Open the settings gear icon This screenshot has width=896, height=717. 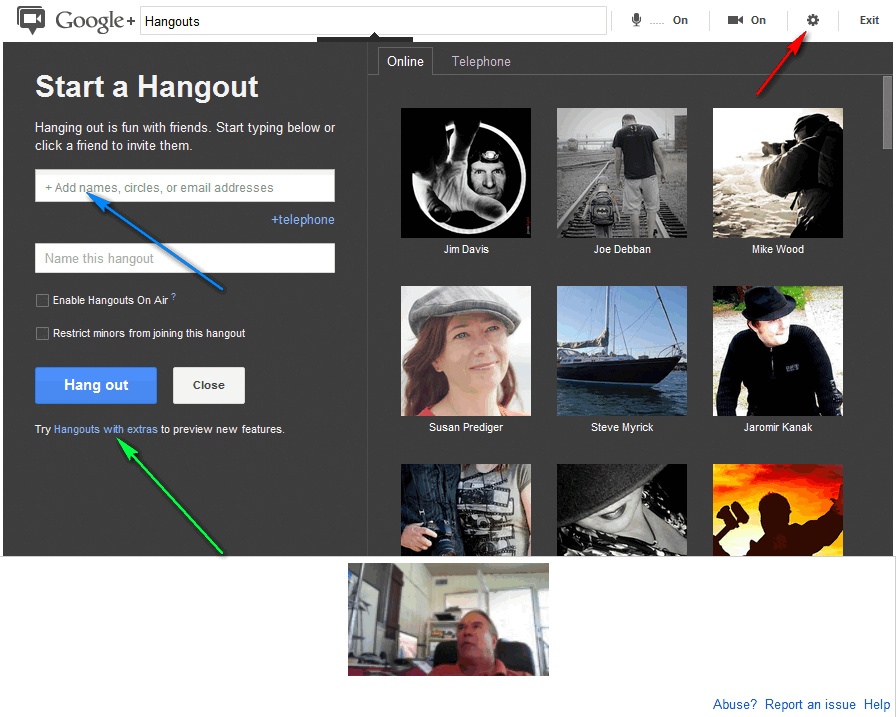point(812,20)
